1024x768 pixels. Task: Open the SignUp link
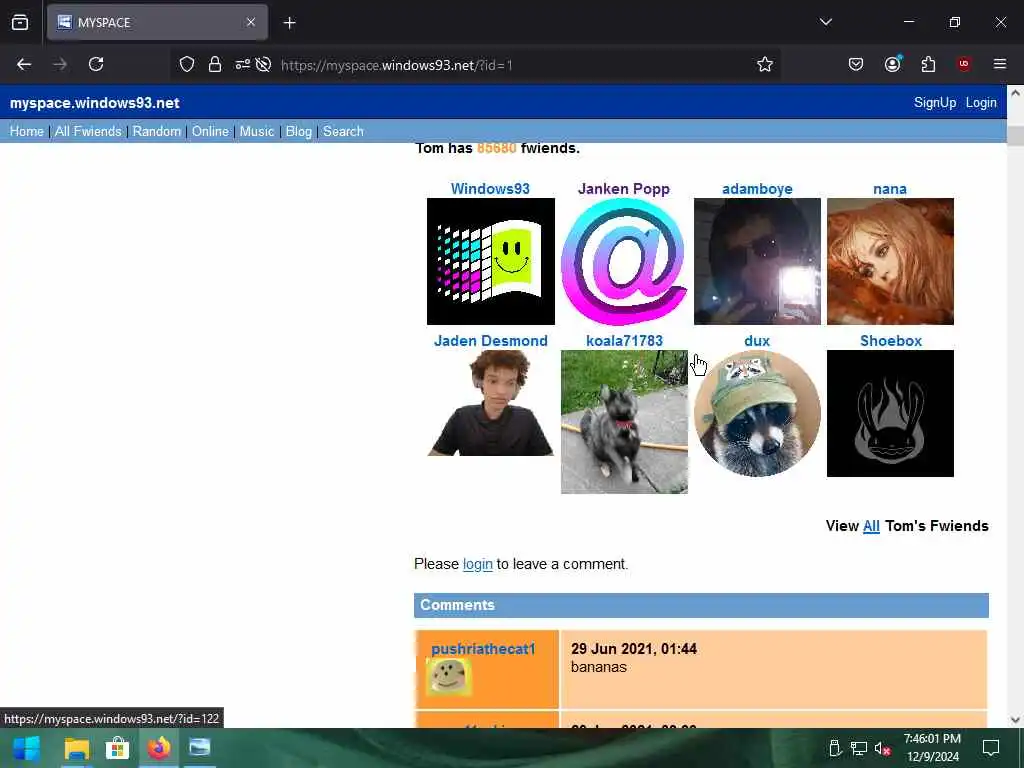click(935, 103)
